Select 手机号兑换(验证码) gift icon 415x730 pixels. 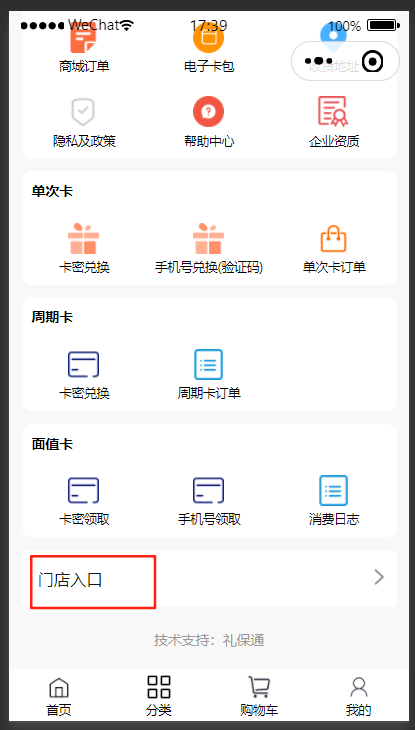209,238
